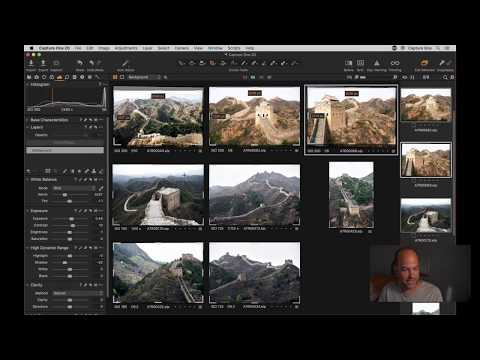Open the Window menu in menu bar

pyautogui.click(x=215, y=48)
